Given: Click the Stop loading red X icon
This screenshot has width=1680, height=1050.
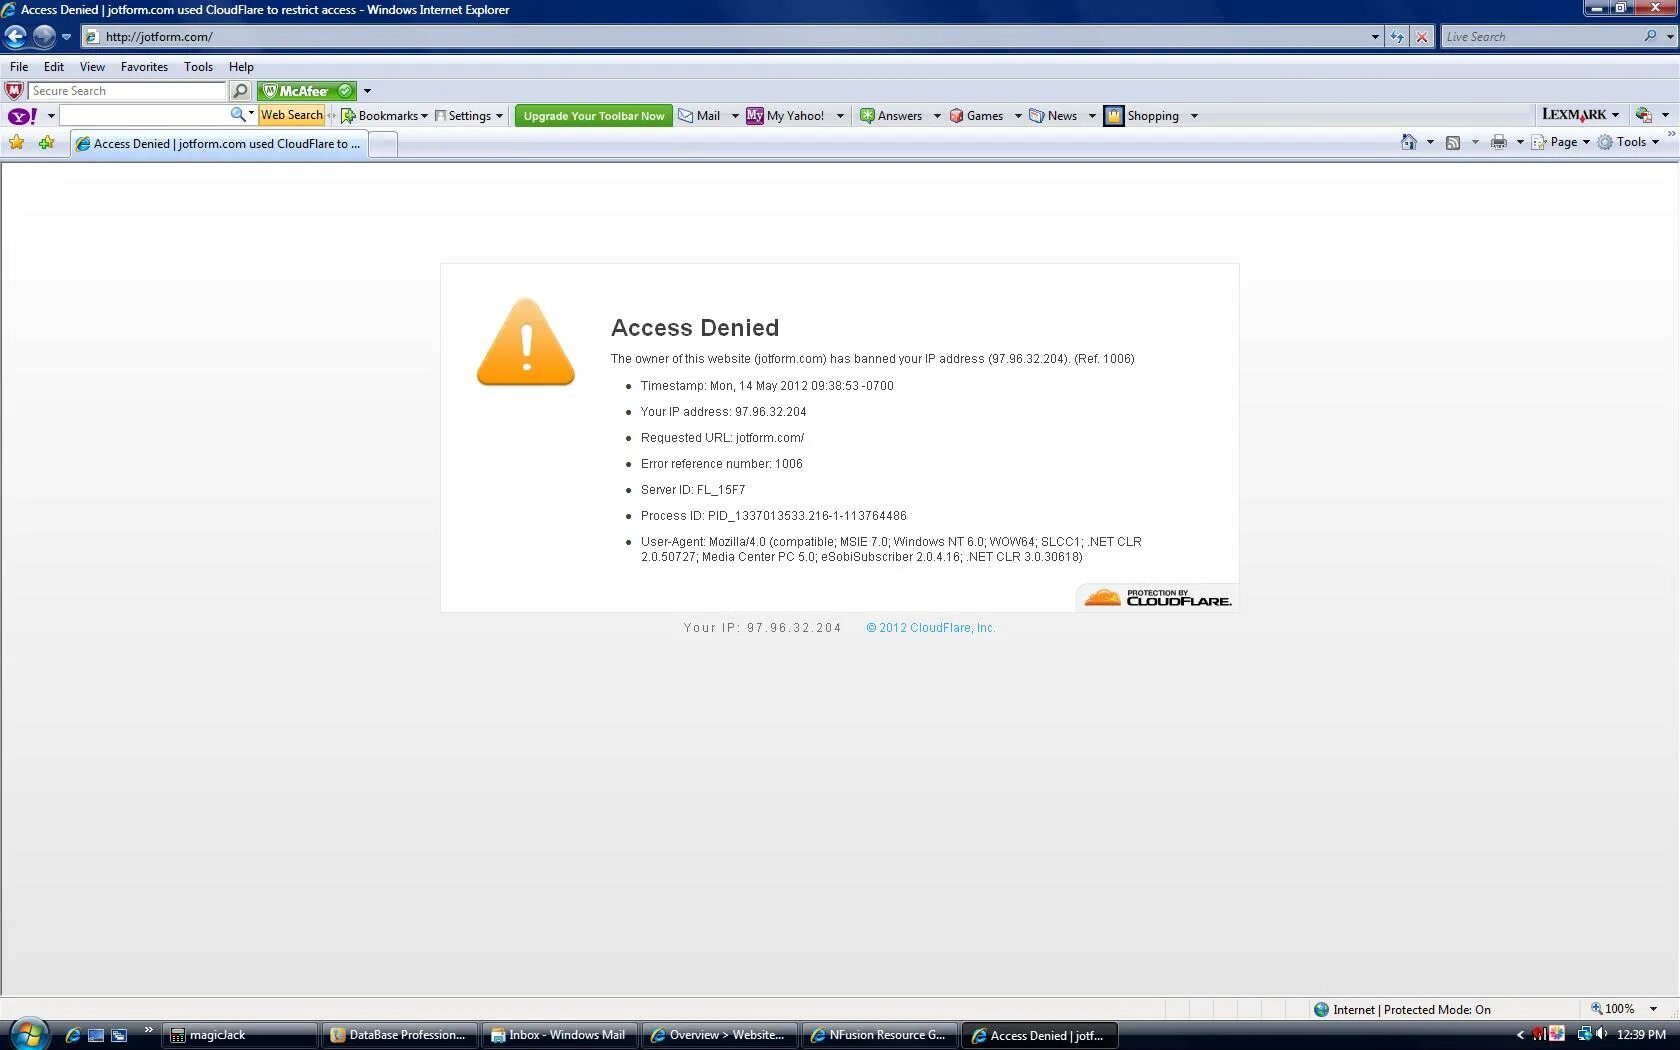Looking at the screenshot, I should point(1422,37).
